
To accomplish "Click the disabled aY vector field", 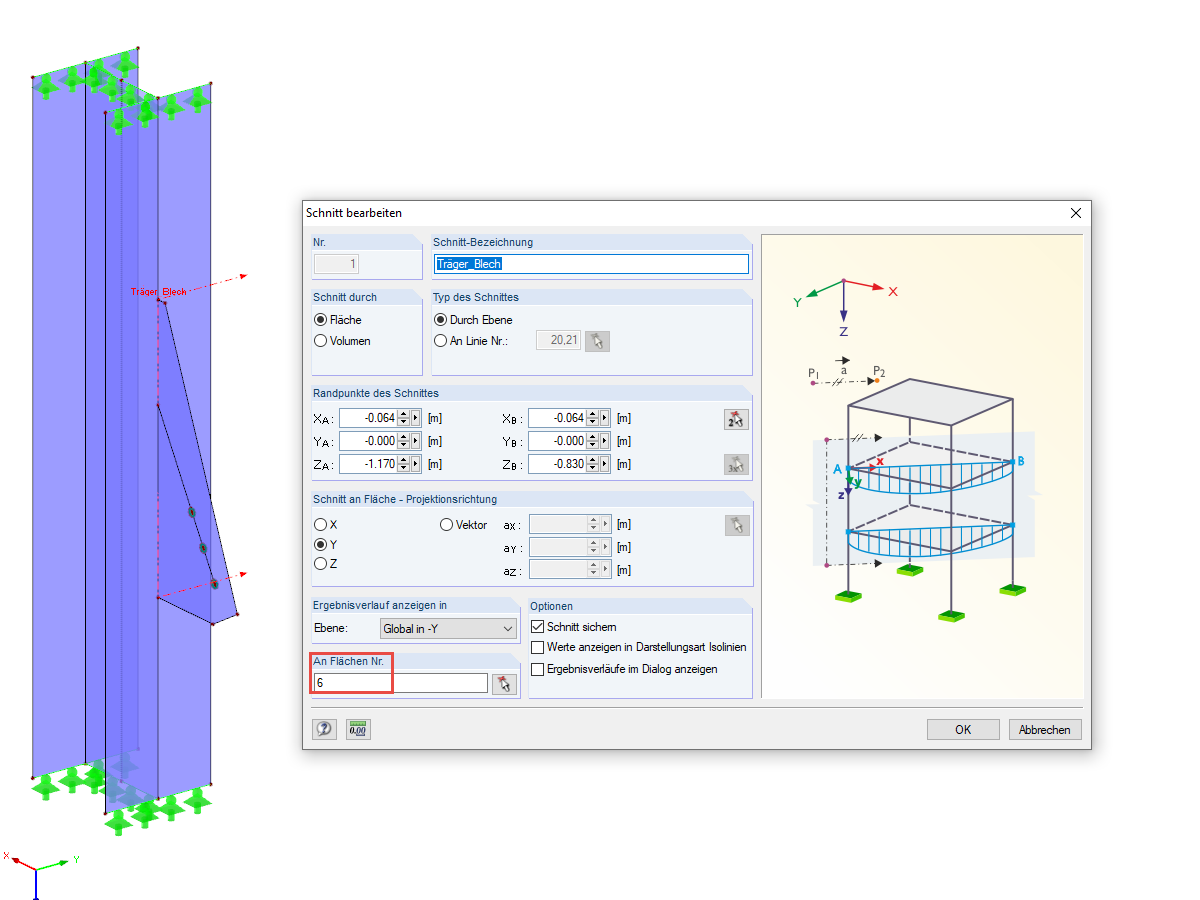I will click(x=558, y=547).
